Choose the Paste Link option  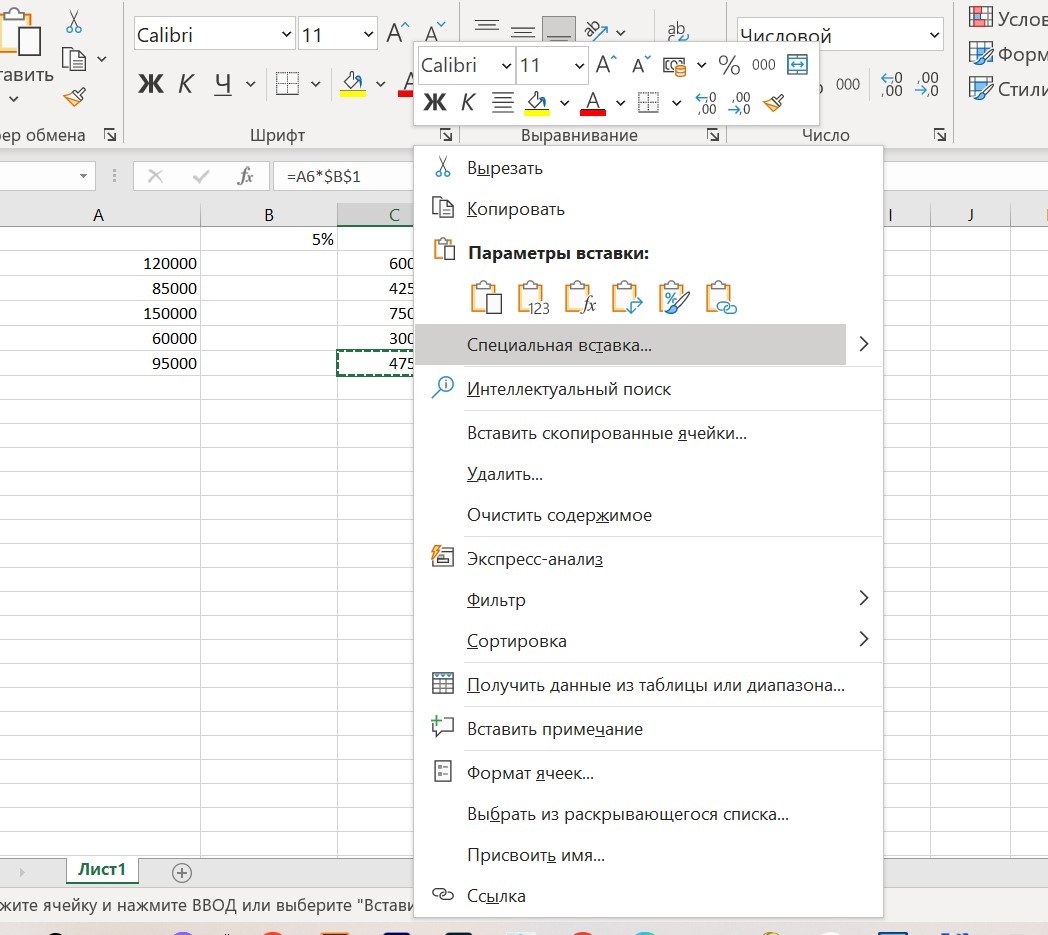(x=720, y=297)
